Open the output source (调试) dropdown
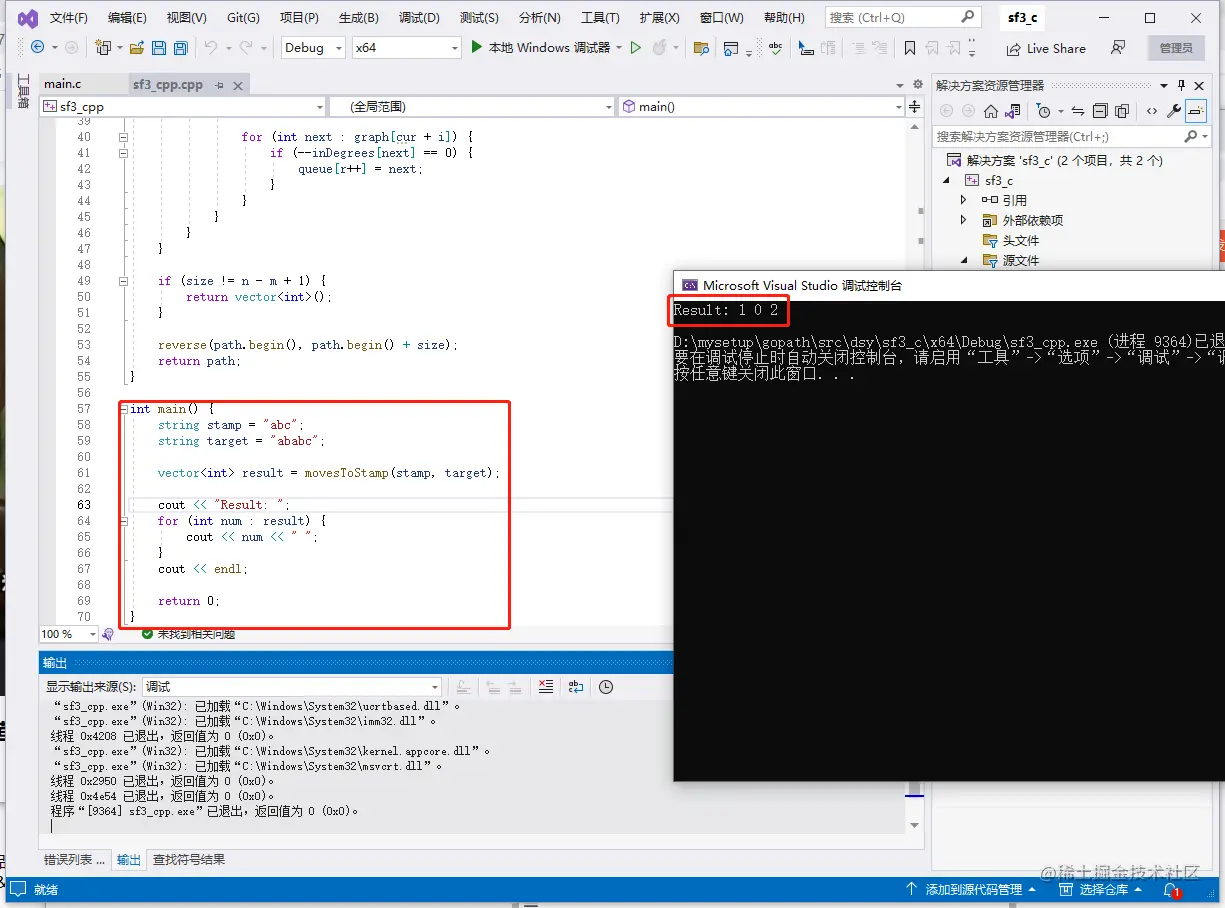 292,687
